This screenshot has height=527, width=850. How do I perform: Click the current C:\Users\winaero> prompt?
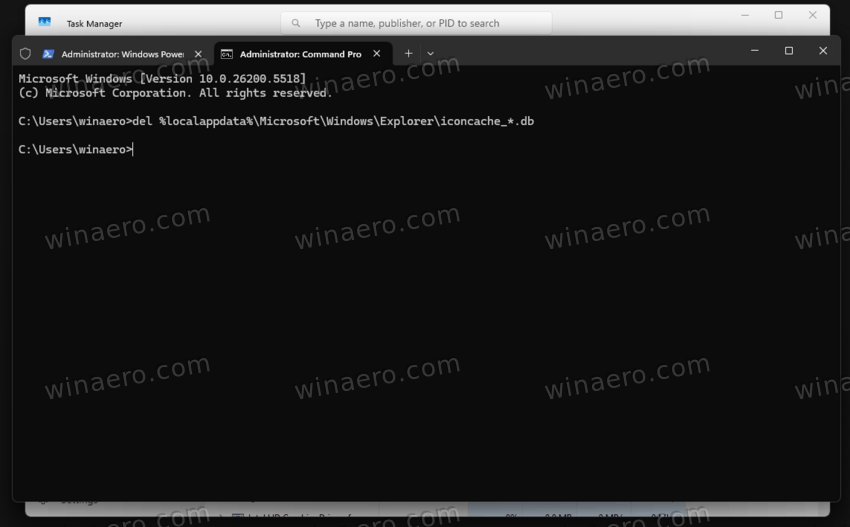point(75,149)
